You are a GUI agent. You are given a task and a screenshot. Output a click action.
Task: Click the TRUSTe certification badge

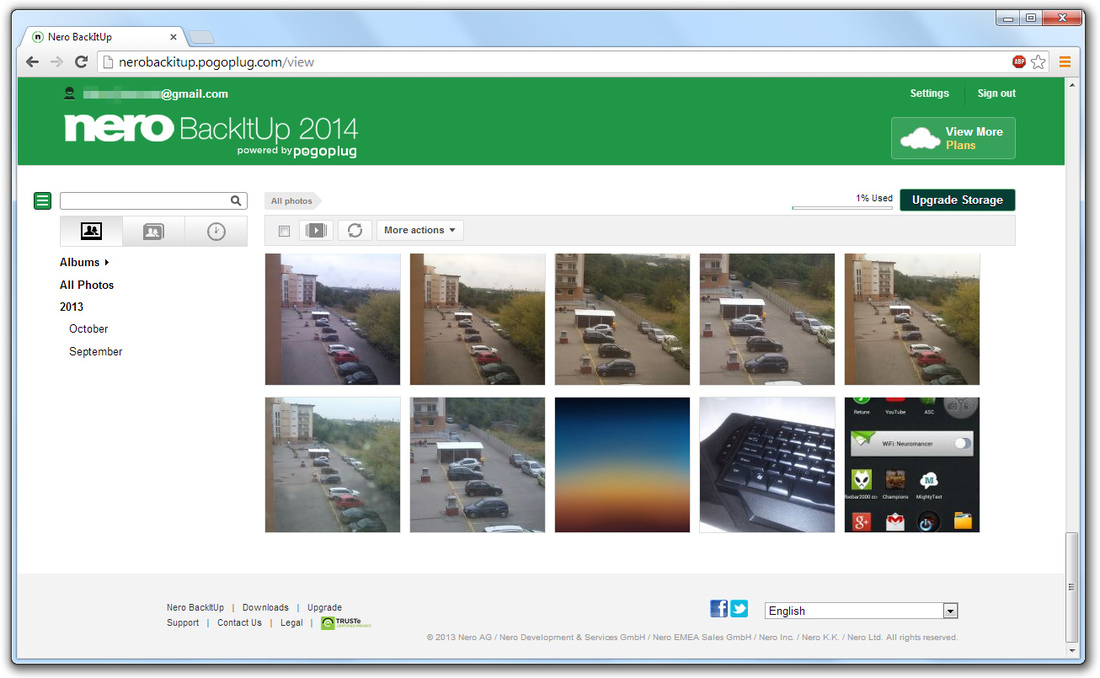(346, 623)
